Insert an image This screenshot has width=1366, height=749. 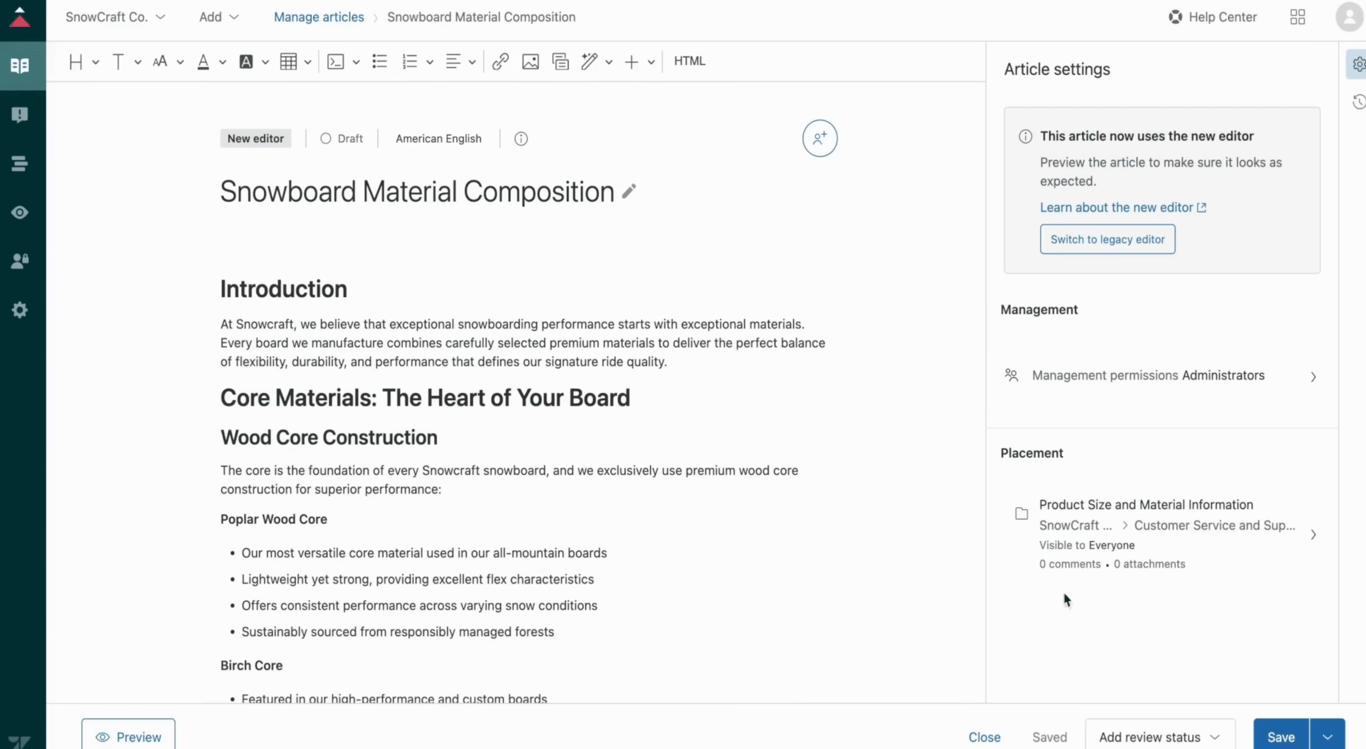tap(530, 62)
